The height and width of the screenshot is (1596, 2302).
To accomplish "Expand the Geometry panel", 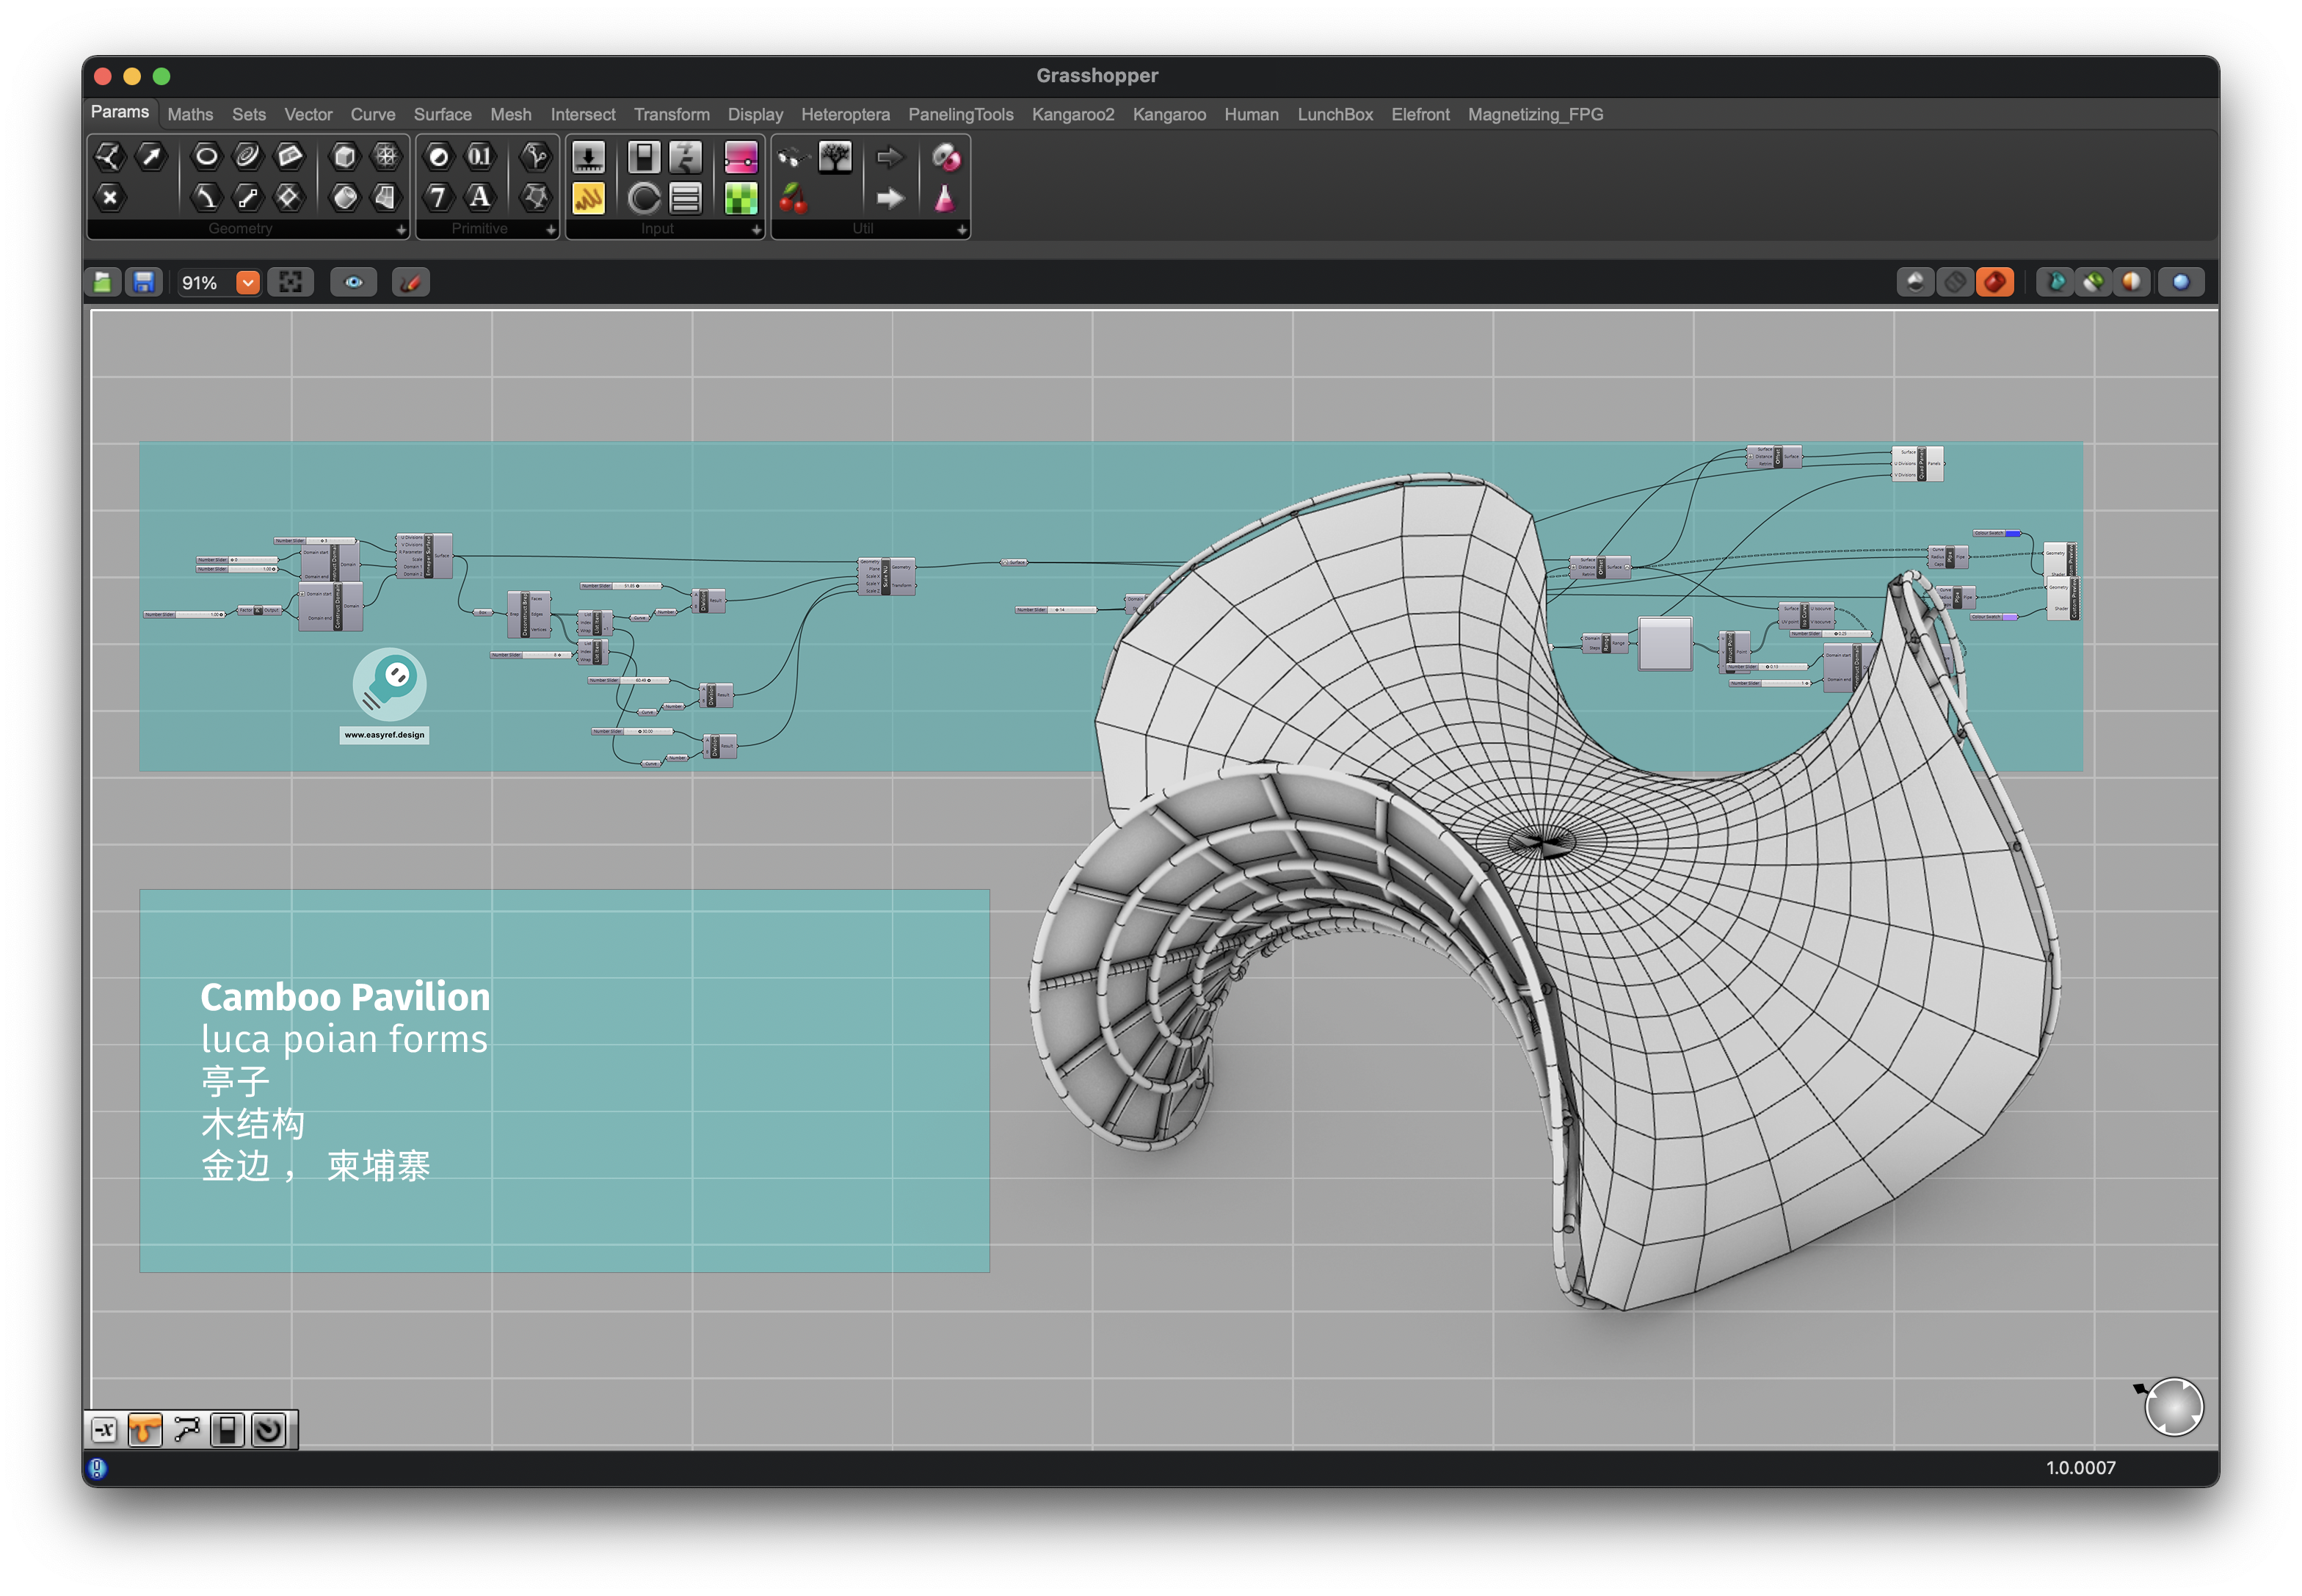I will click(x=401, y=230).
